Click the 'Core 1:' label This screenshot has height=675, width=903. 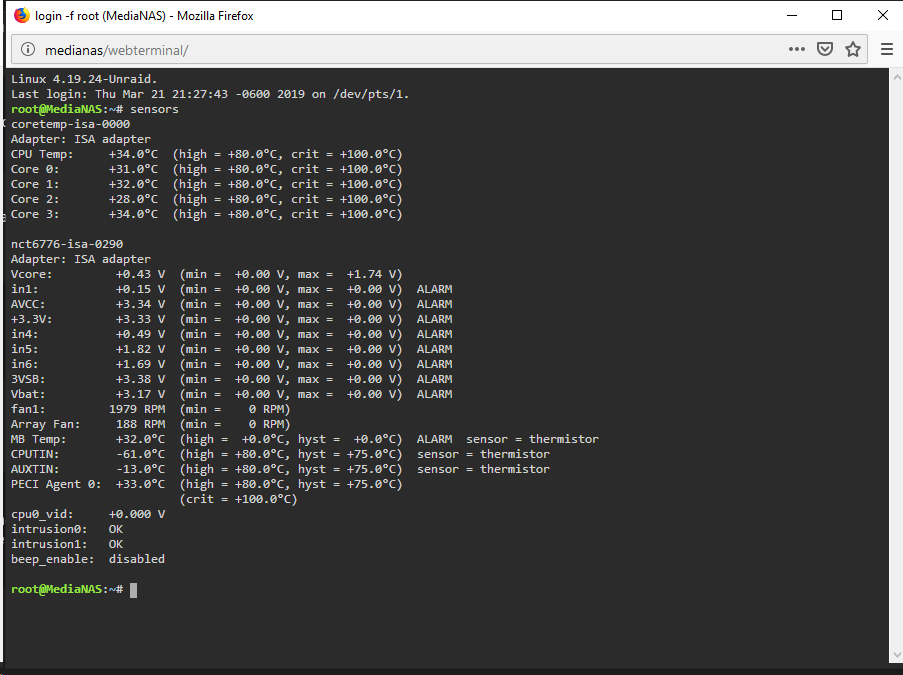pos(35,184)
